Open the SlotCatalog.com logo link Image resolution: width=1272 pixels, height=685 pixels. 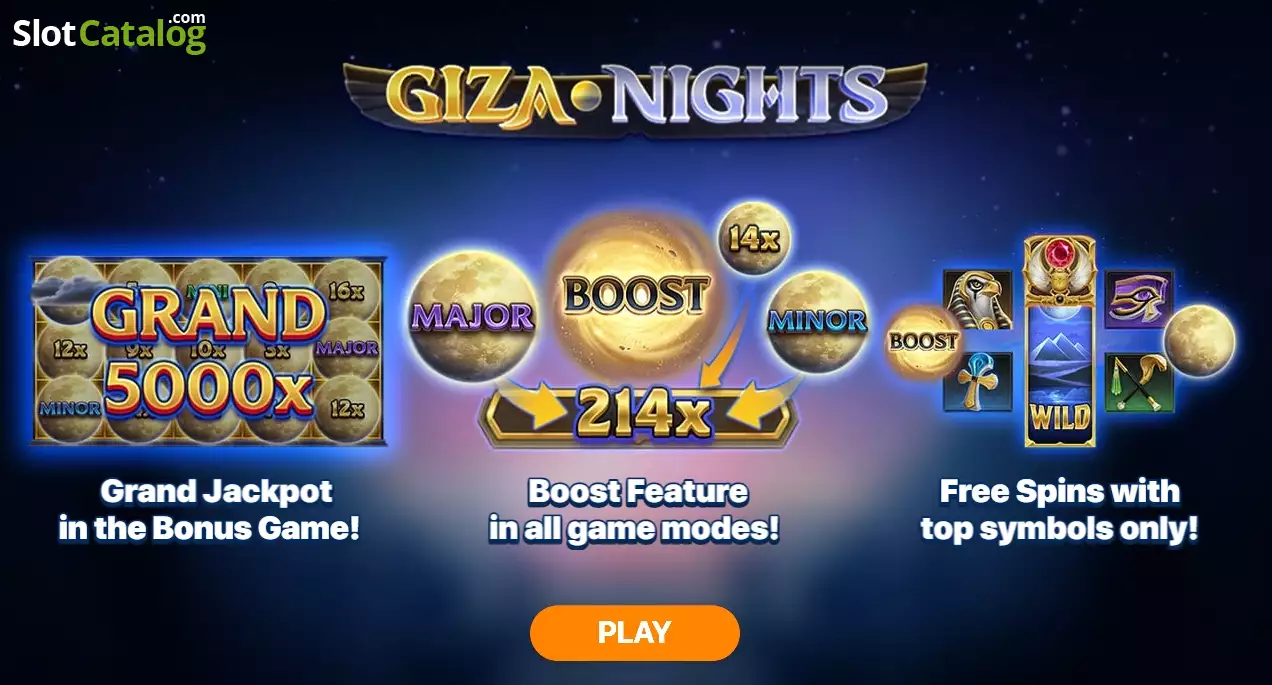110,32
